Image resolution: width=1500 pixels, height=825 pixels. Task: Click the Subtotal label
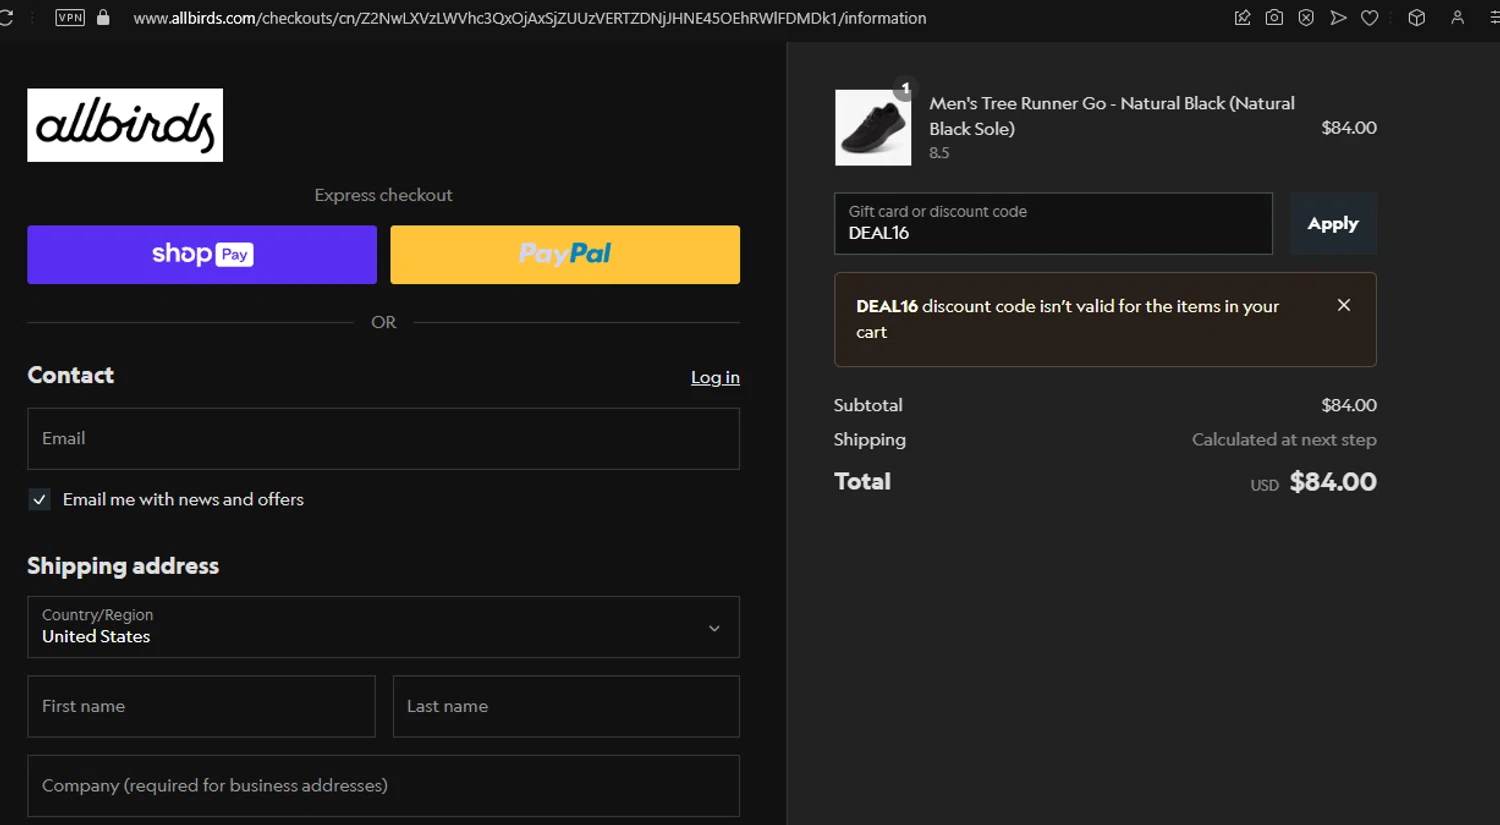tap(868, 405)
